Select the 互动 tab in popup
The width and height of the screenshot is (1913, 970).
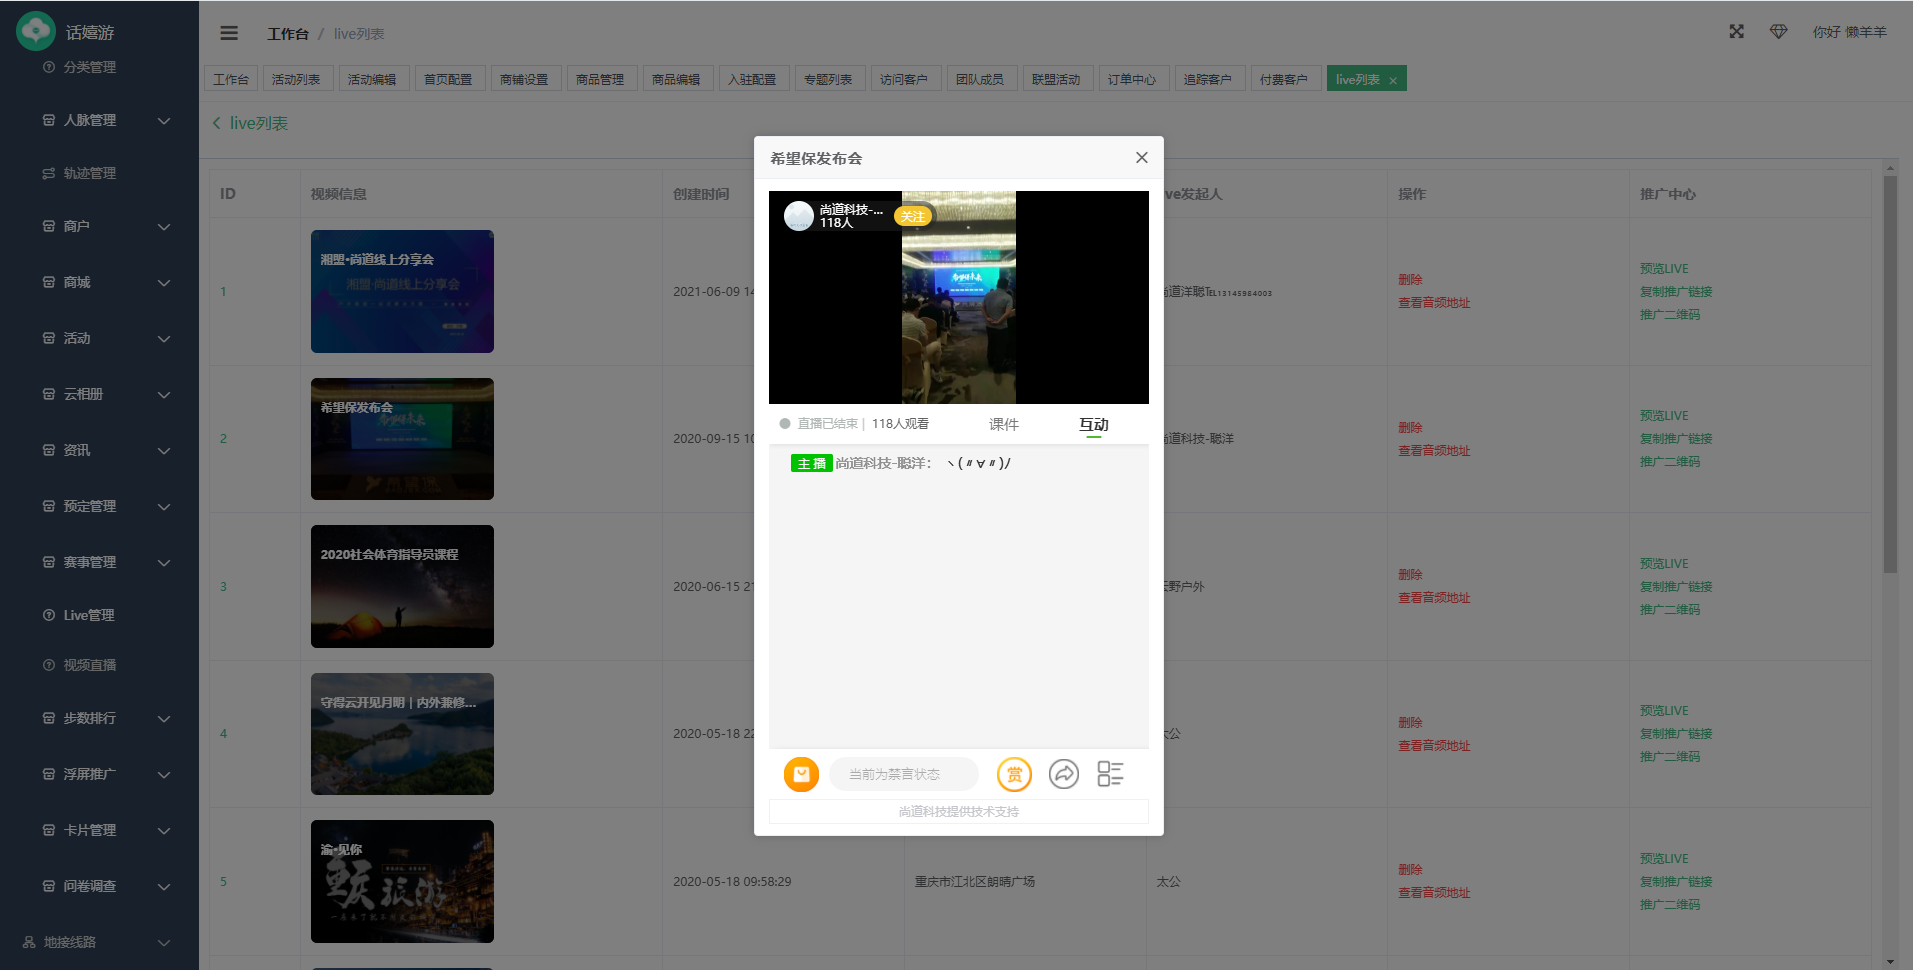pos(1094,424)
